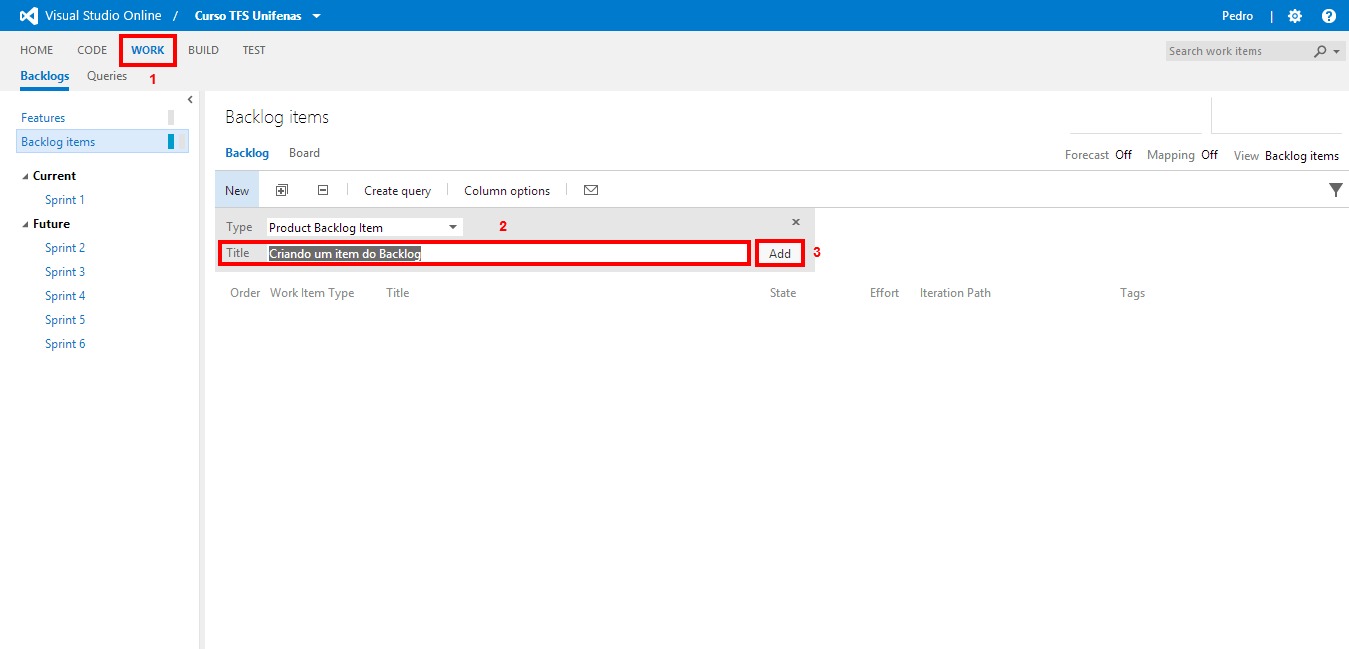The height and width of the screenshot is (649, 1349).
Task: Go to the HOME hub
Action: pos(37,50)
